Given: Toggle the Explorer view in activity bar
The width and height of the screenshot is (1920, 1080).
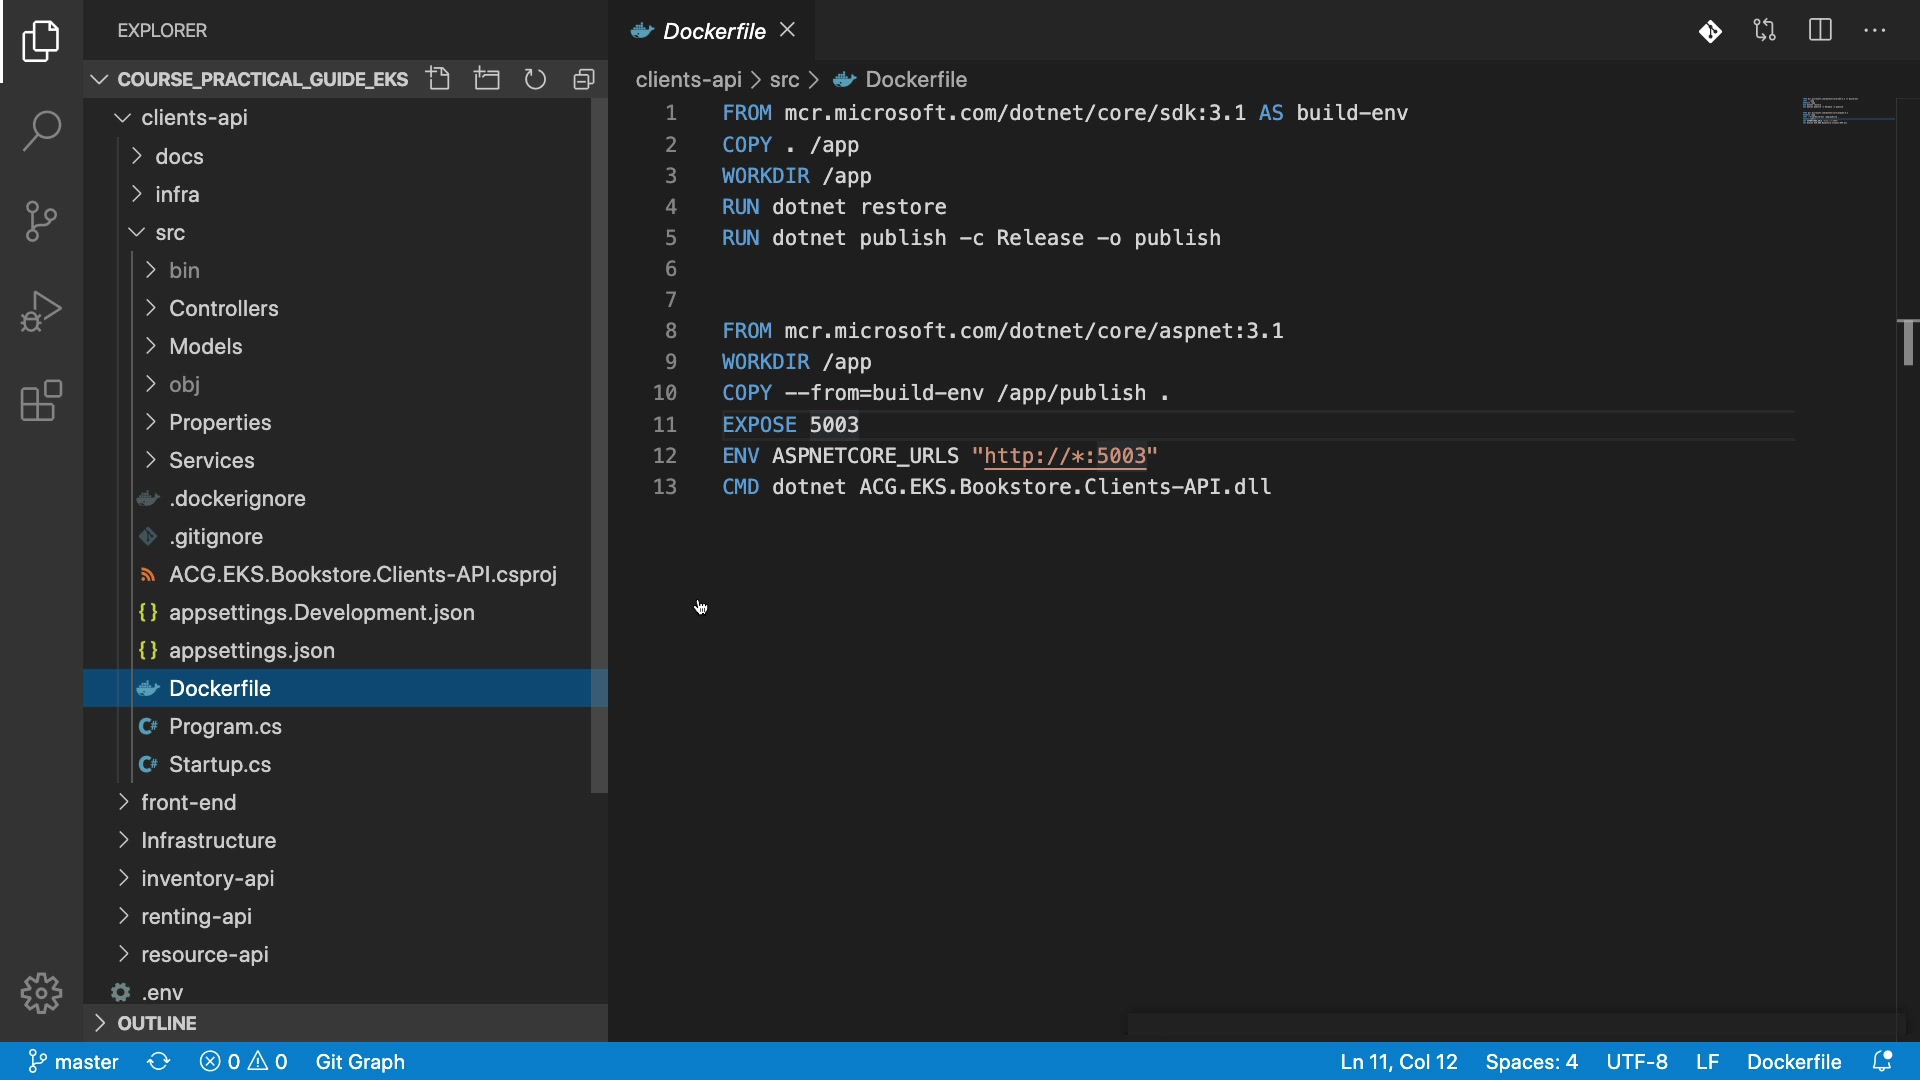Looking at the screenshot, I should (x=41, y=41).
